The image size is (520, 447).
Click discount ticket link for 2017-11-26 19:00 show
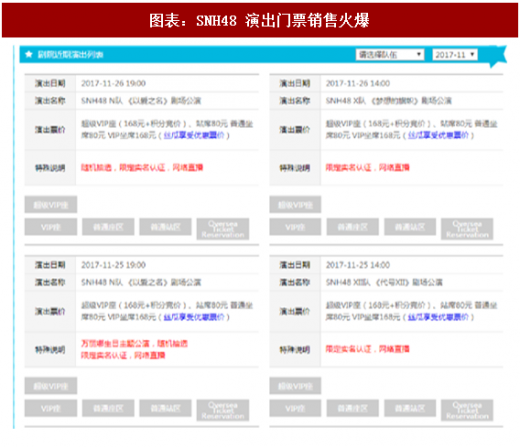[x=194, y=135]
